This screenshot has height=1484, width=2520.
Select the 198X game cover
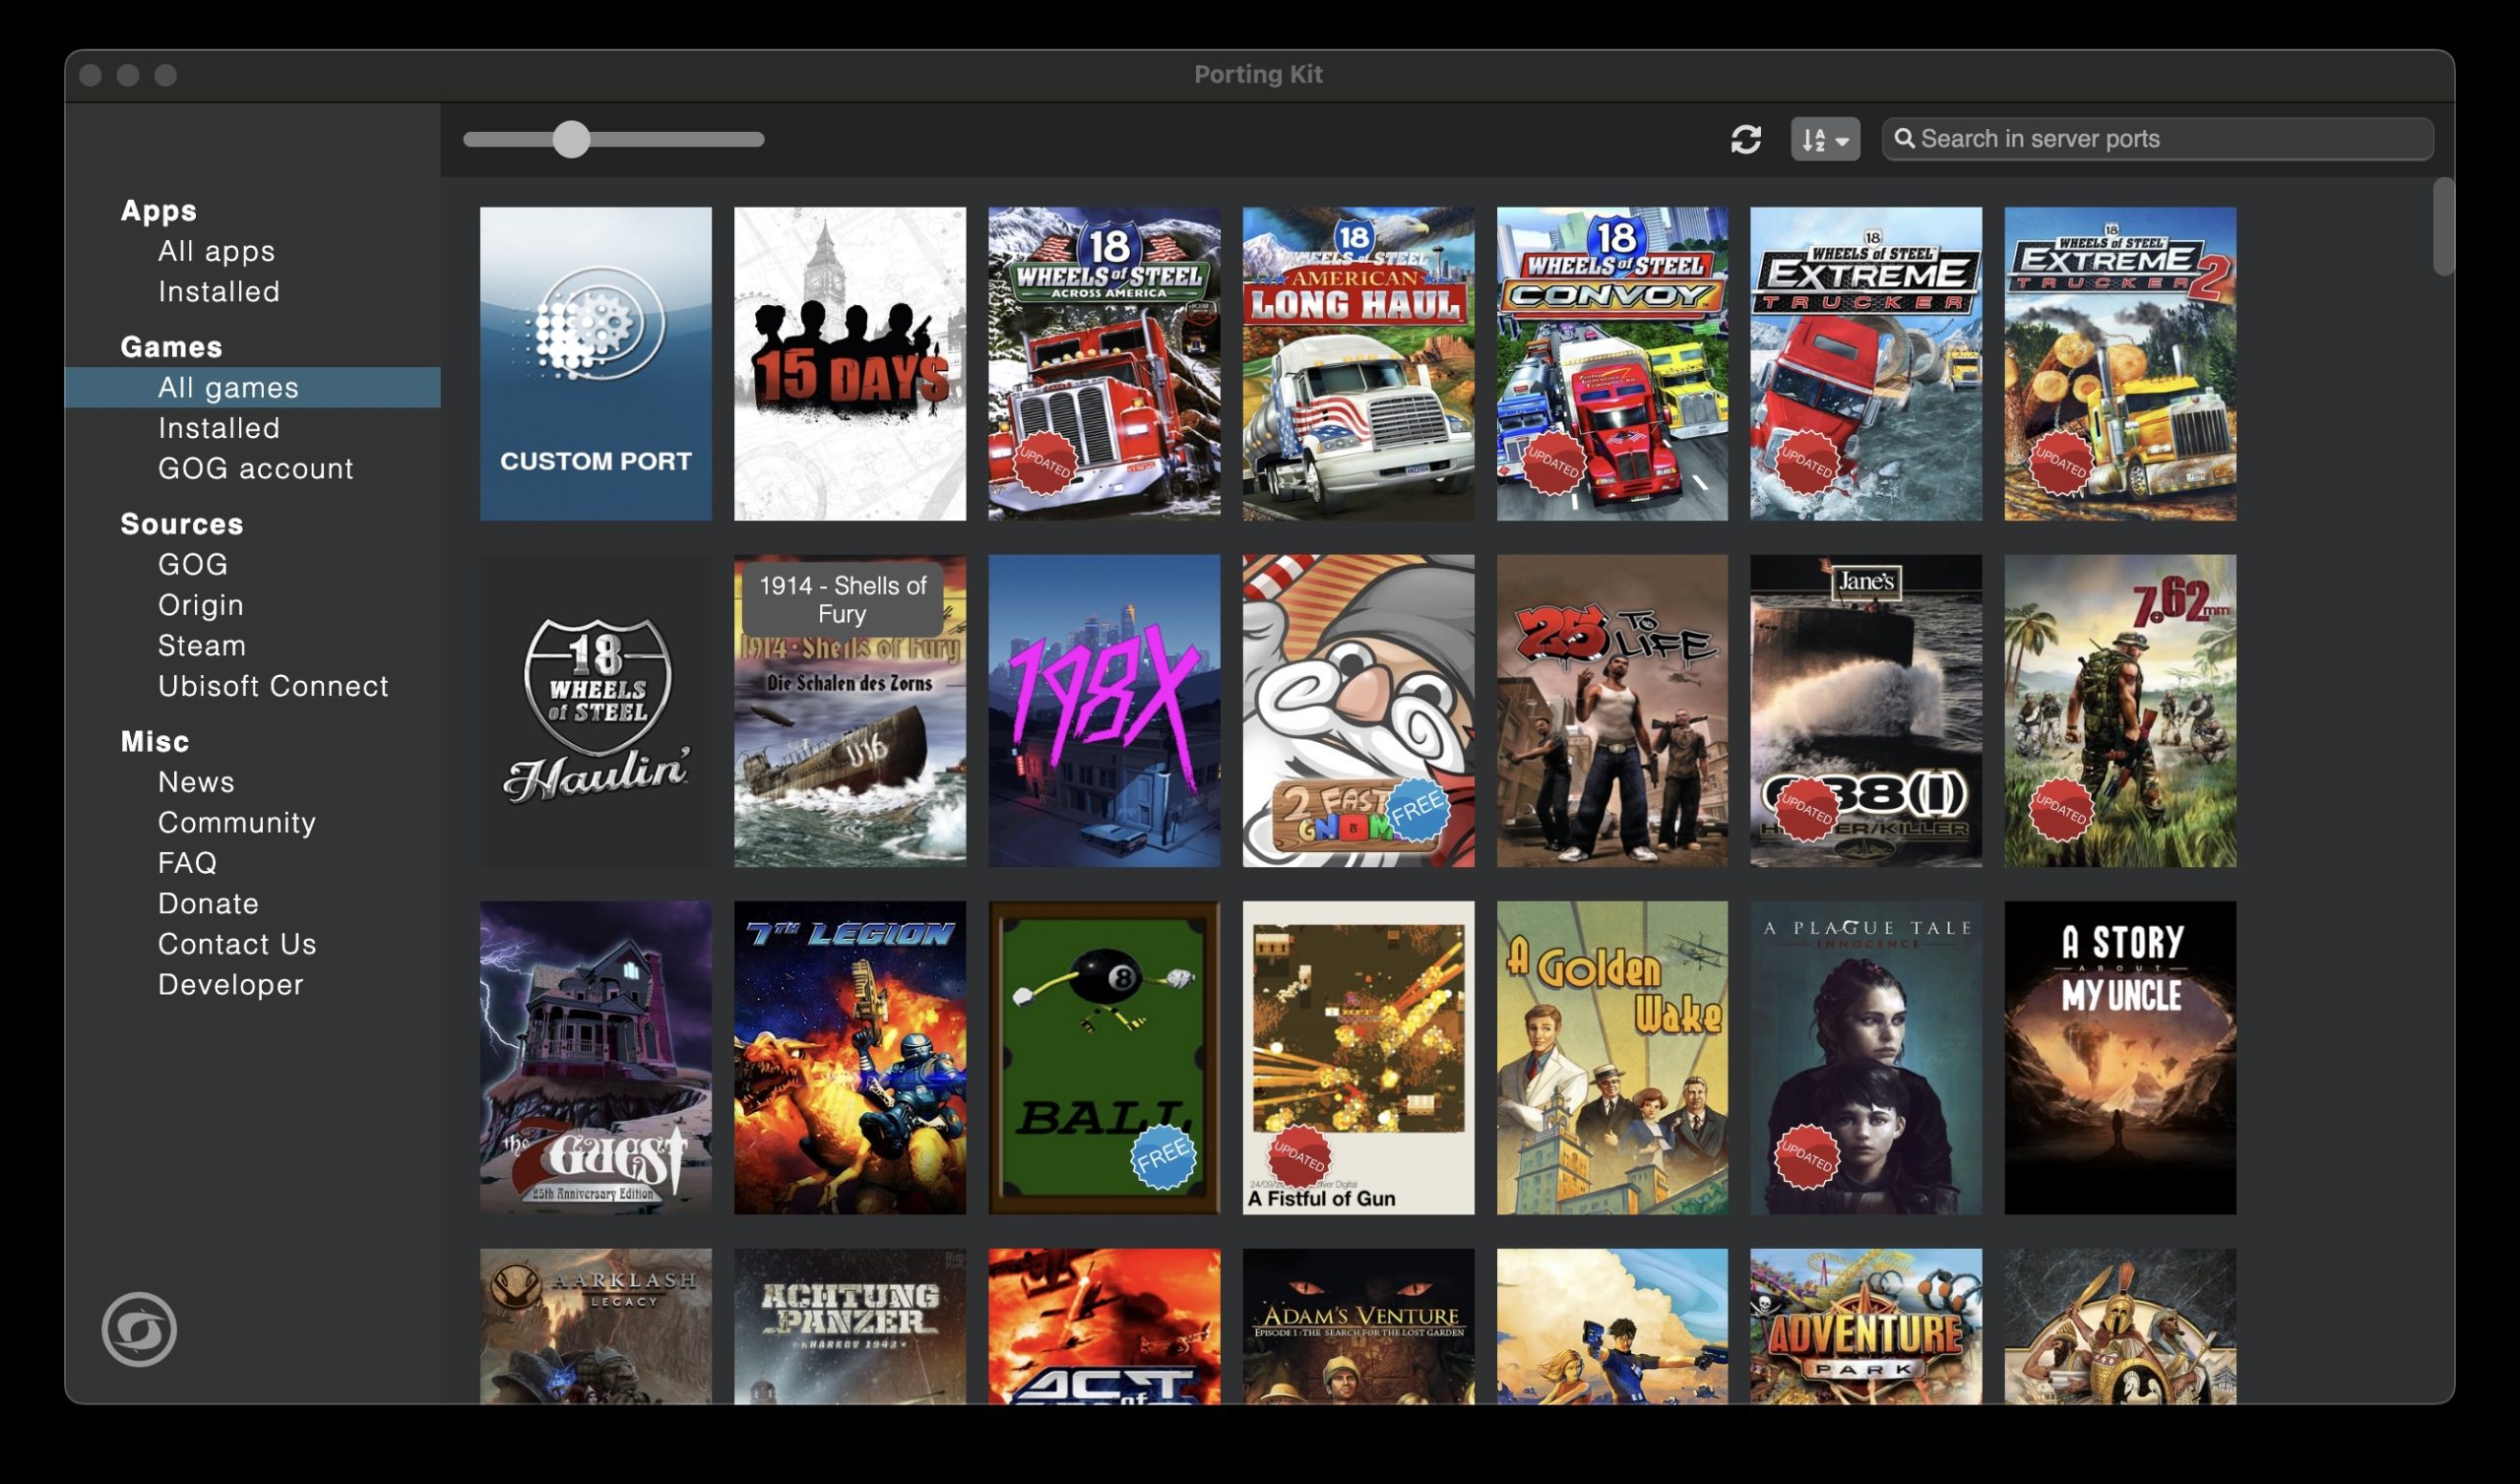tap(1103, 710)
